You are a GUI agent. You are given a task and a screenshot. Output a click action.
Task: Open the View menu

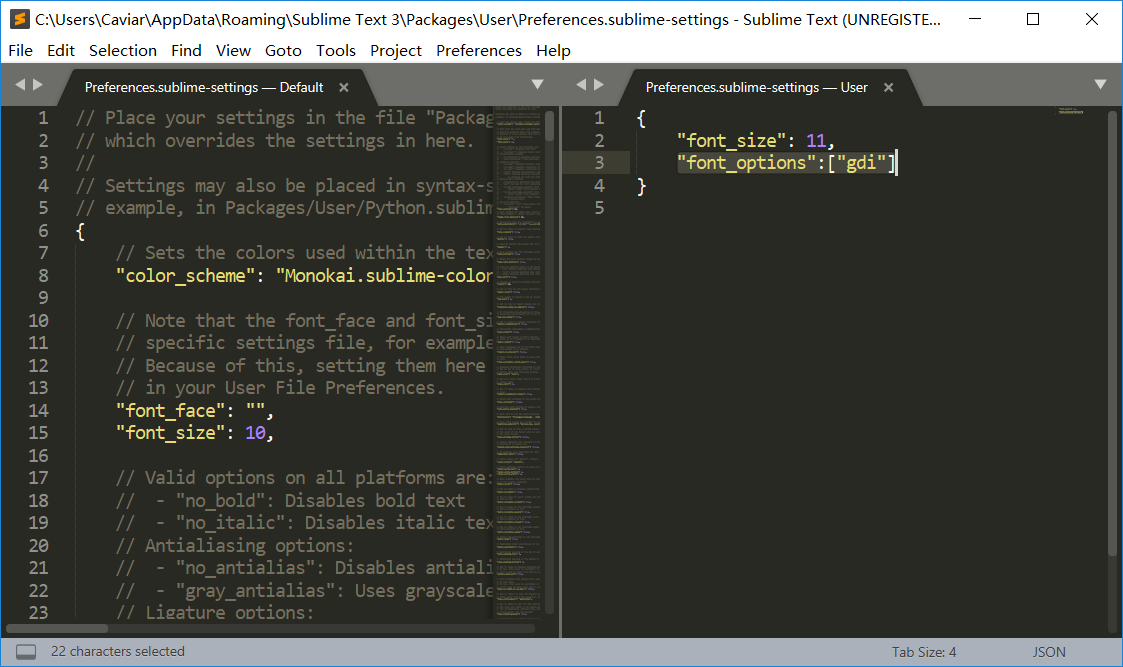(233, 51)
